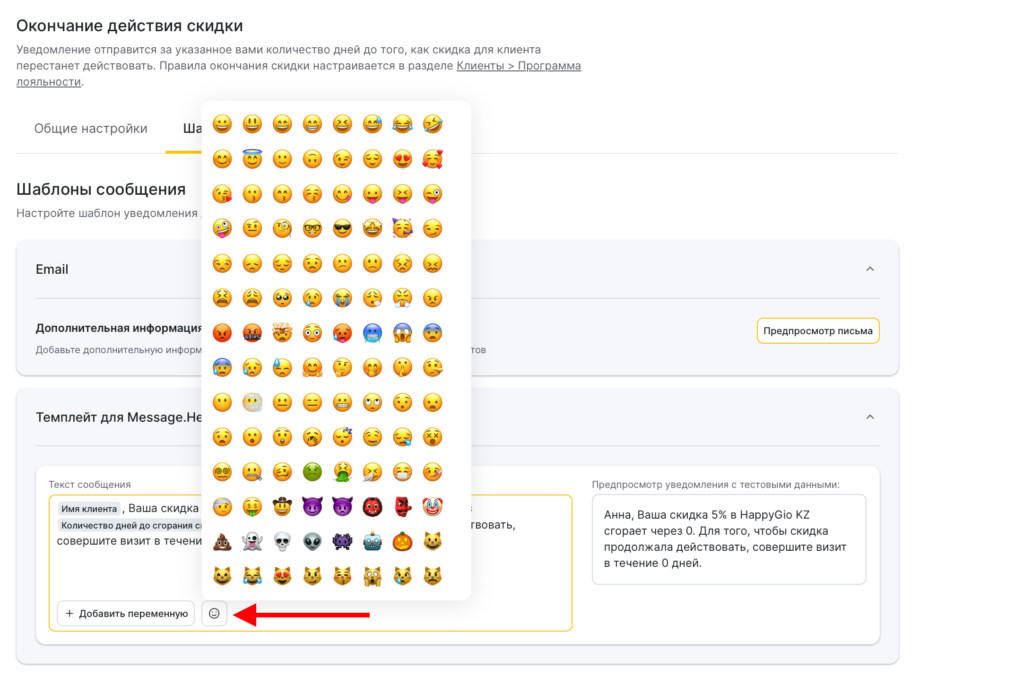Choose the robot face emoji
This screenshot has width=1024, height=677.
point(372,541)
